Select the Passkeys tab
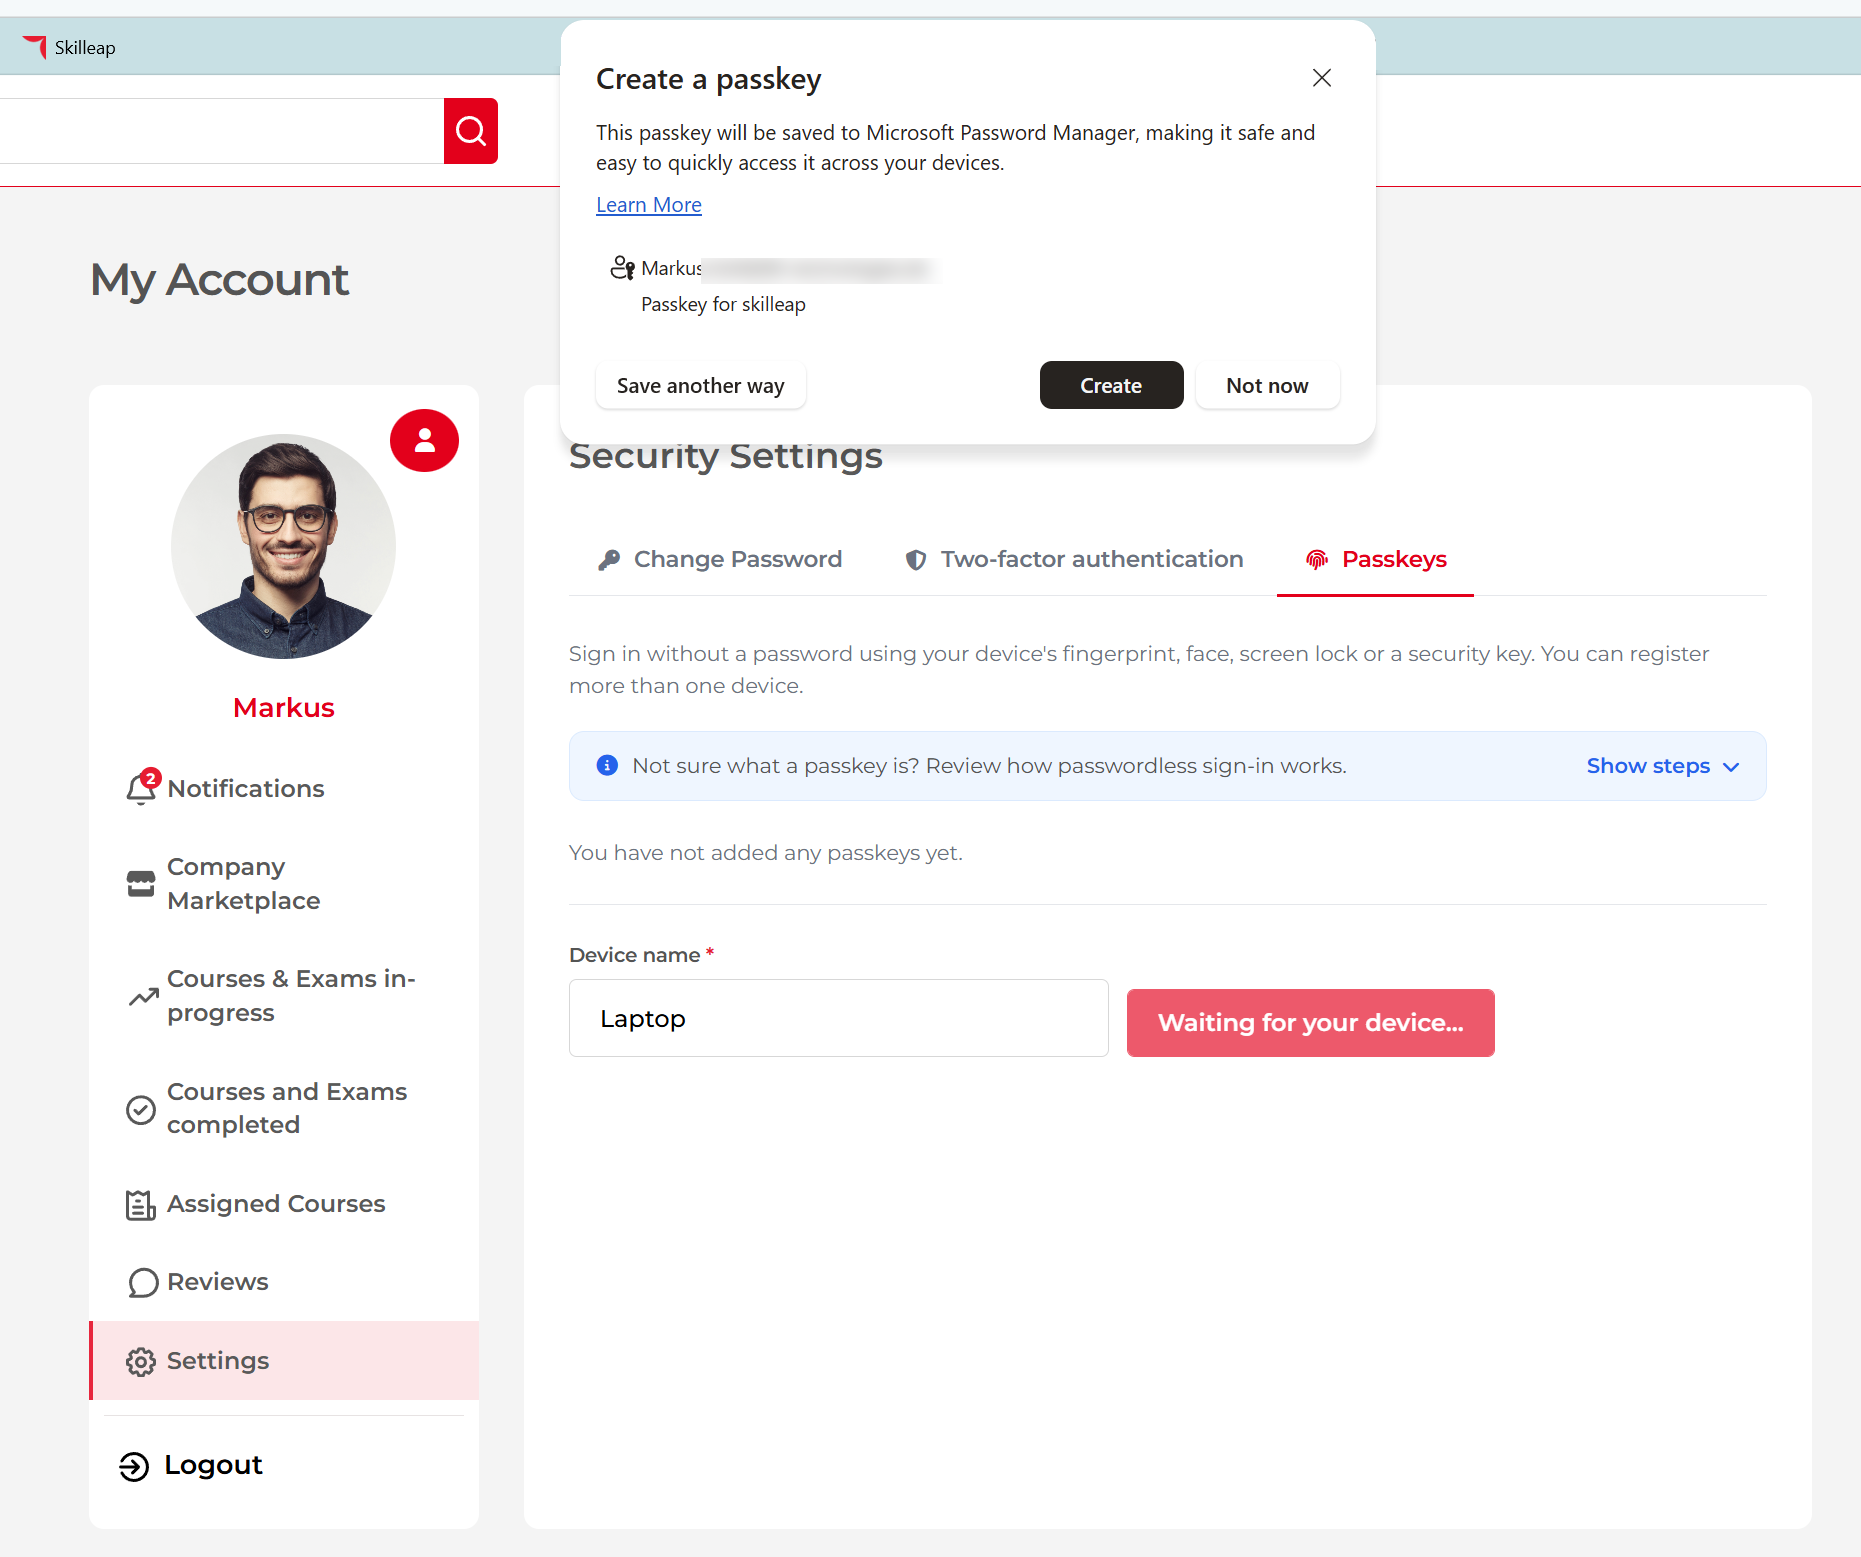Image resolution: width=1861 pixels, height=1557 pixels. click(1376, 559)
